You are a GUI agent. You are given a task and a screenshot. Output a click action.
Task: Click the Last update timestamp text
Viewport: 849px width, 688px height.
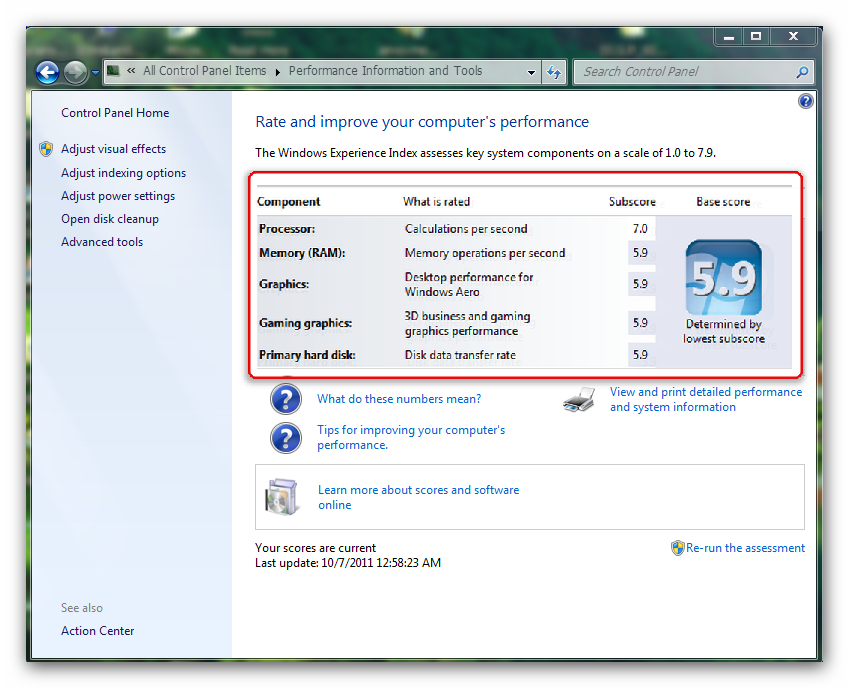click(x=348, y=563)
